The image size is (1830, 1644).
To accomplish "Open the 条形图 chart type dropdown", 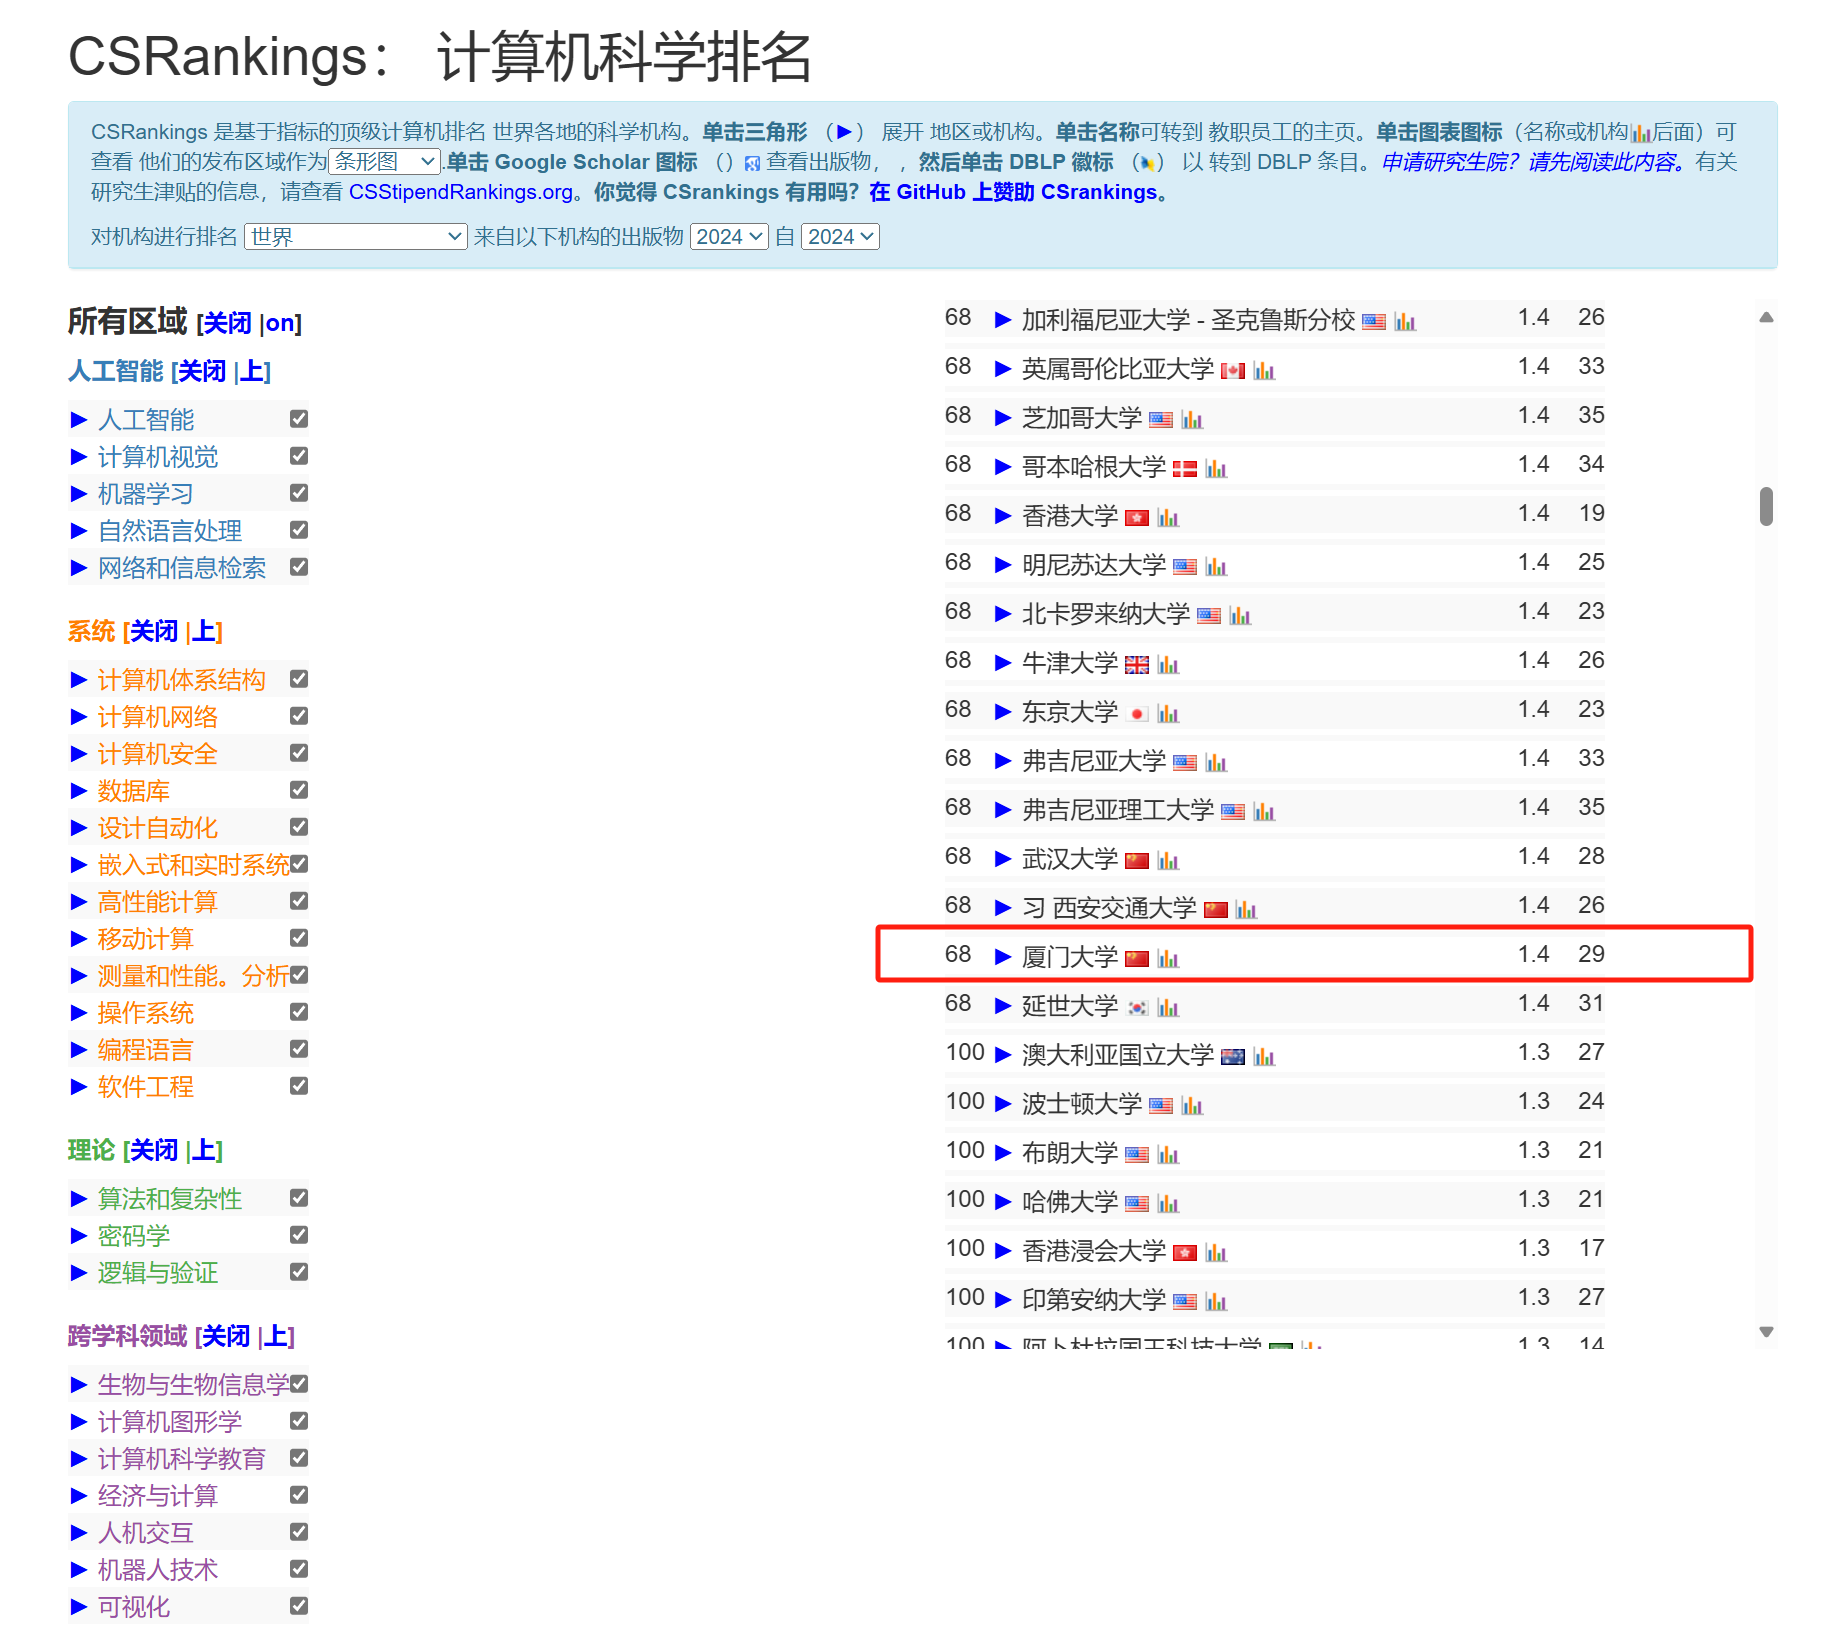I will click(x=385, y=162).
